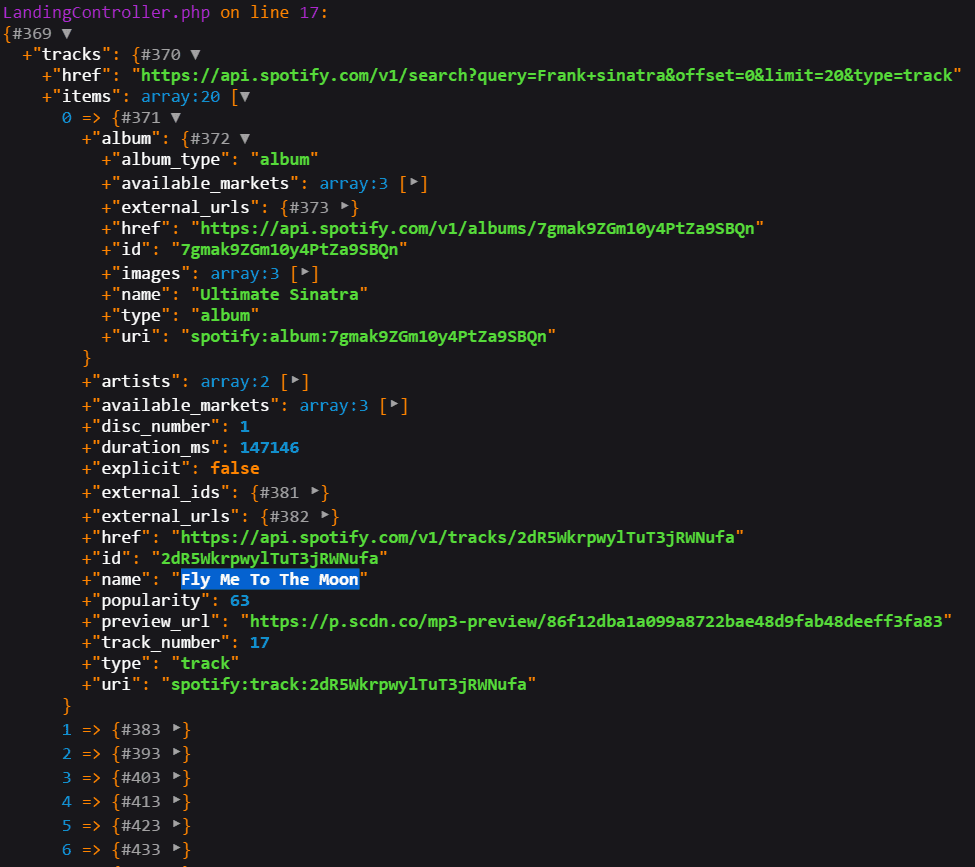This screenshot has height=867, width=975.
Task: Collapse the album object #372
Action: (x=245, y=139)
